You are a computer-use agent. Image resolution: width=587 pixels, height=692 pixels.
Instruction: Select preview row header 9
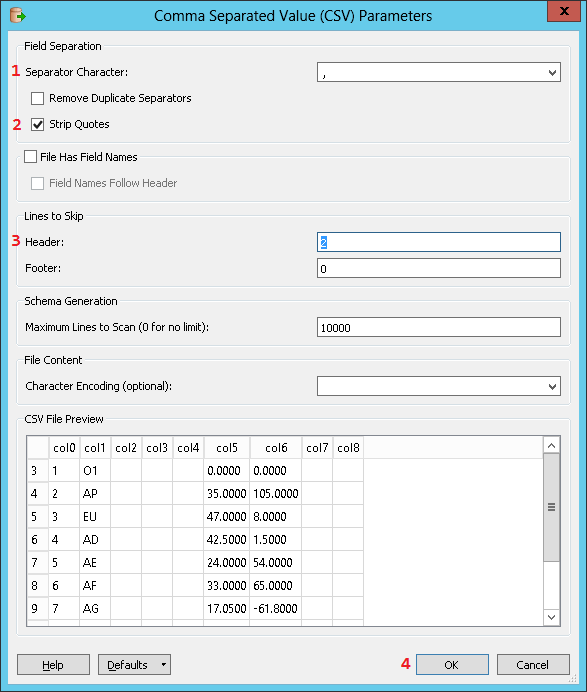tap(38, 609)
